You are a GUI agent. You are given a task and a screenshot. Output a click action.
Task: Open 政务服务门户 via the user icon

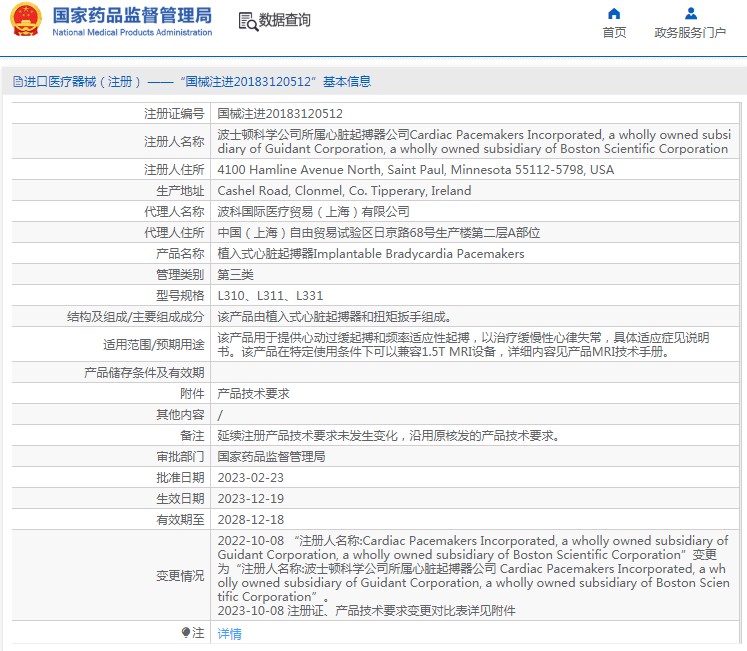pos(691,13)
